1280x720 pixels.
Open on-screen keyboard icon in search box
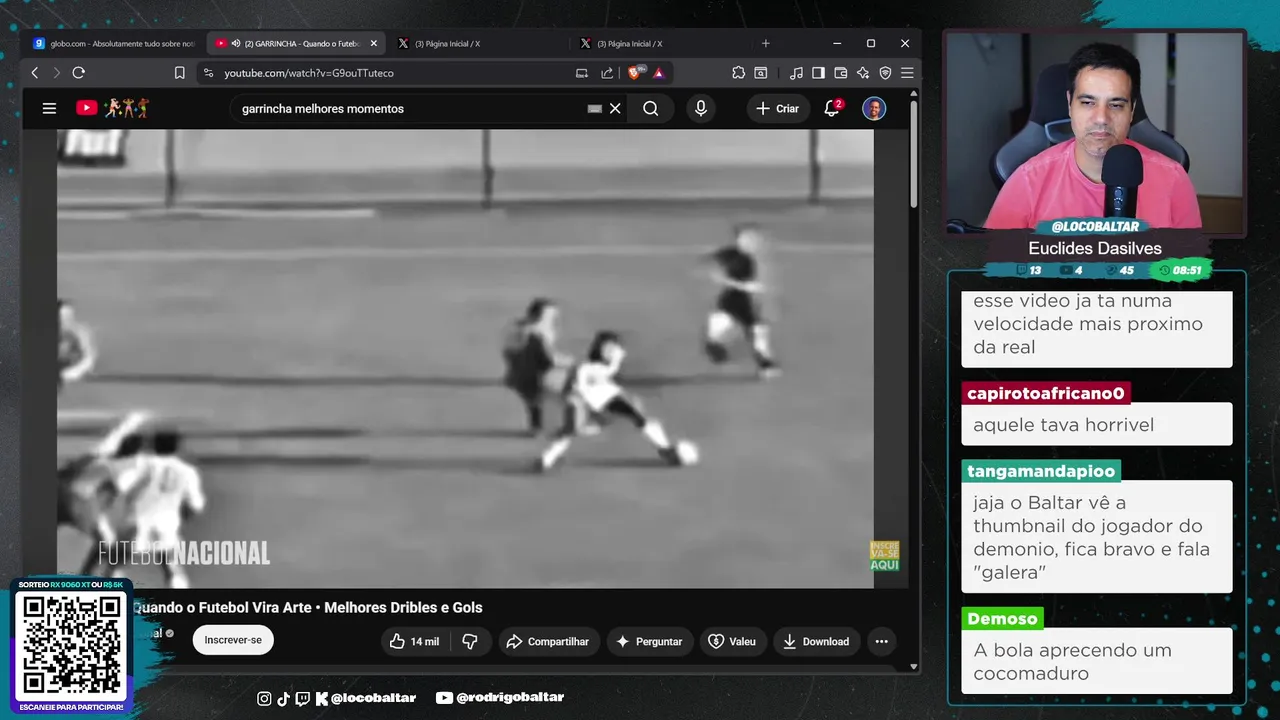pyautogui.click(x=595, y=108)
